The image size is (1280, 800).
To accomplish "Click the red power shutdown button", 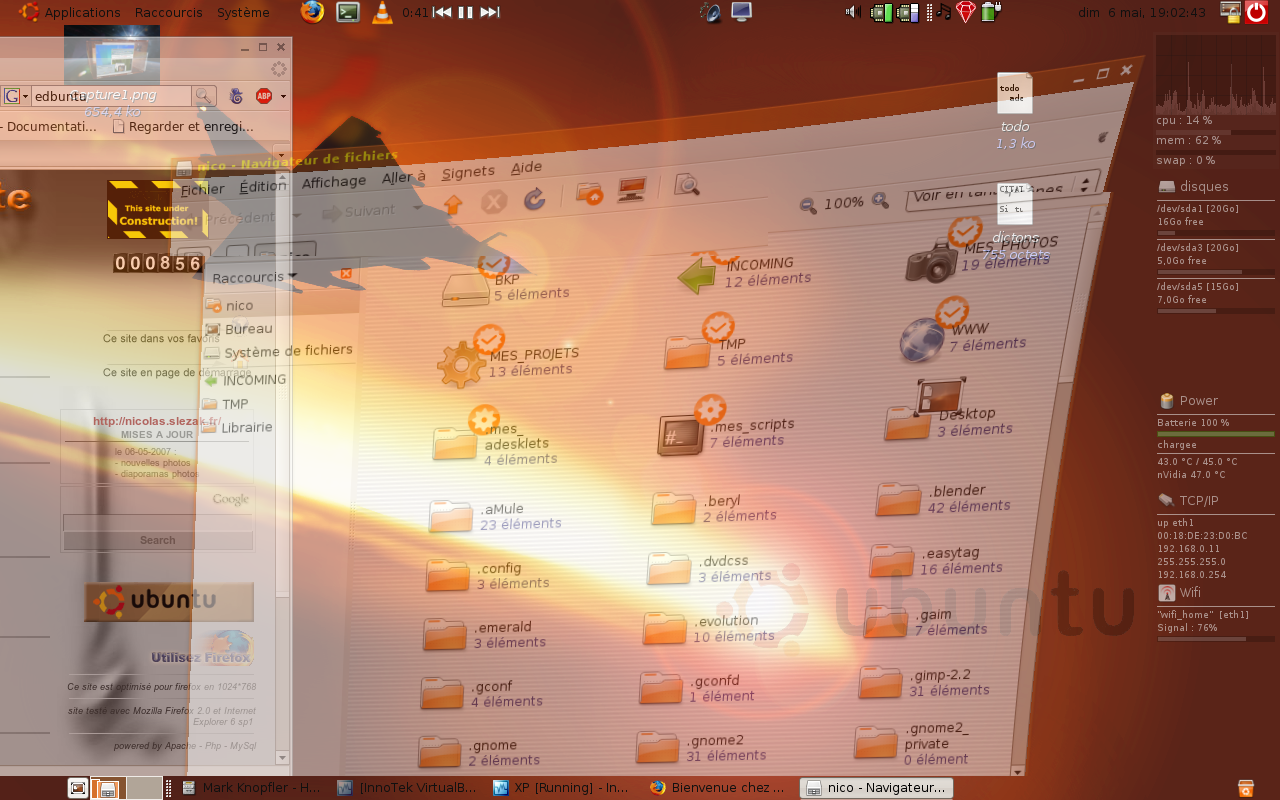I will (1256, 12).
